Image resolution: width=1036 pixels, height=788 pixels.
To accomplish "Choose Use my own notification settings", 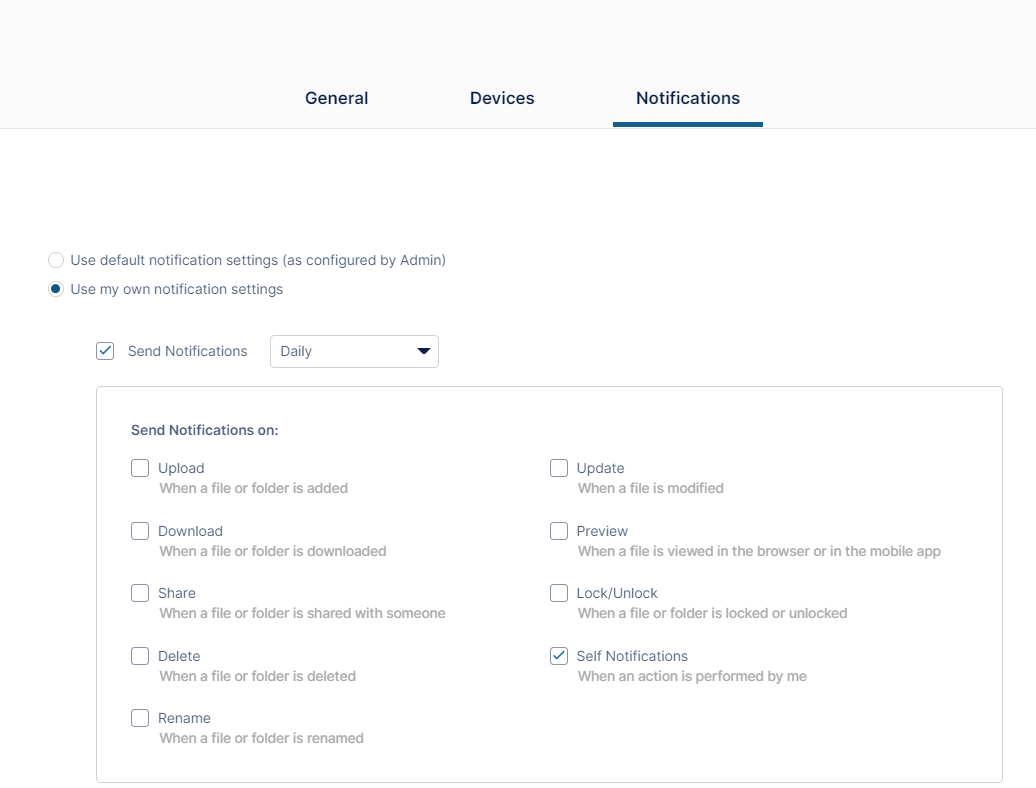I will click(57, 290).
